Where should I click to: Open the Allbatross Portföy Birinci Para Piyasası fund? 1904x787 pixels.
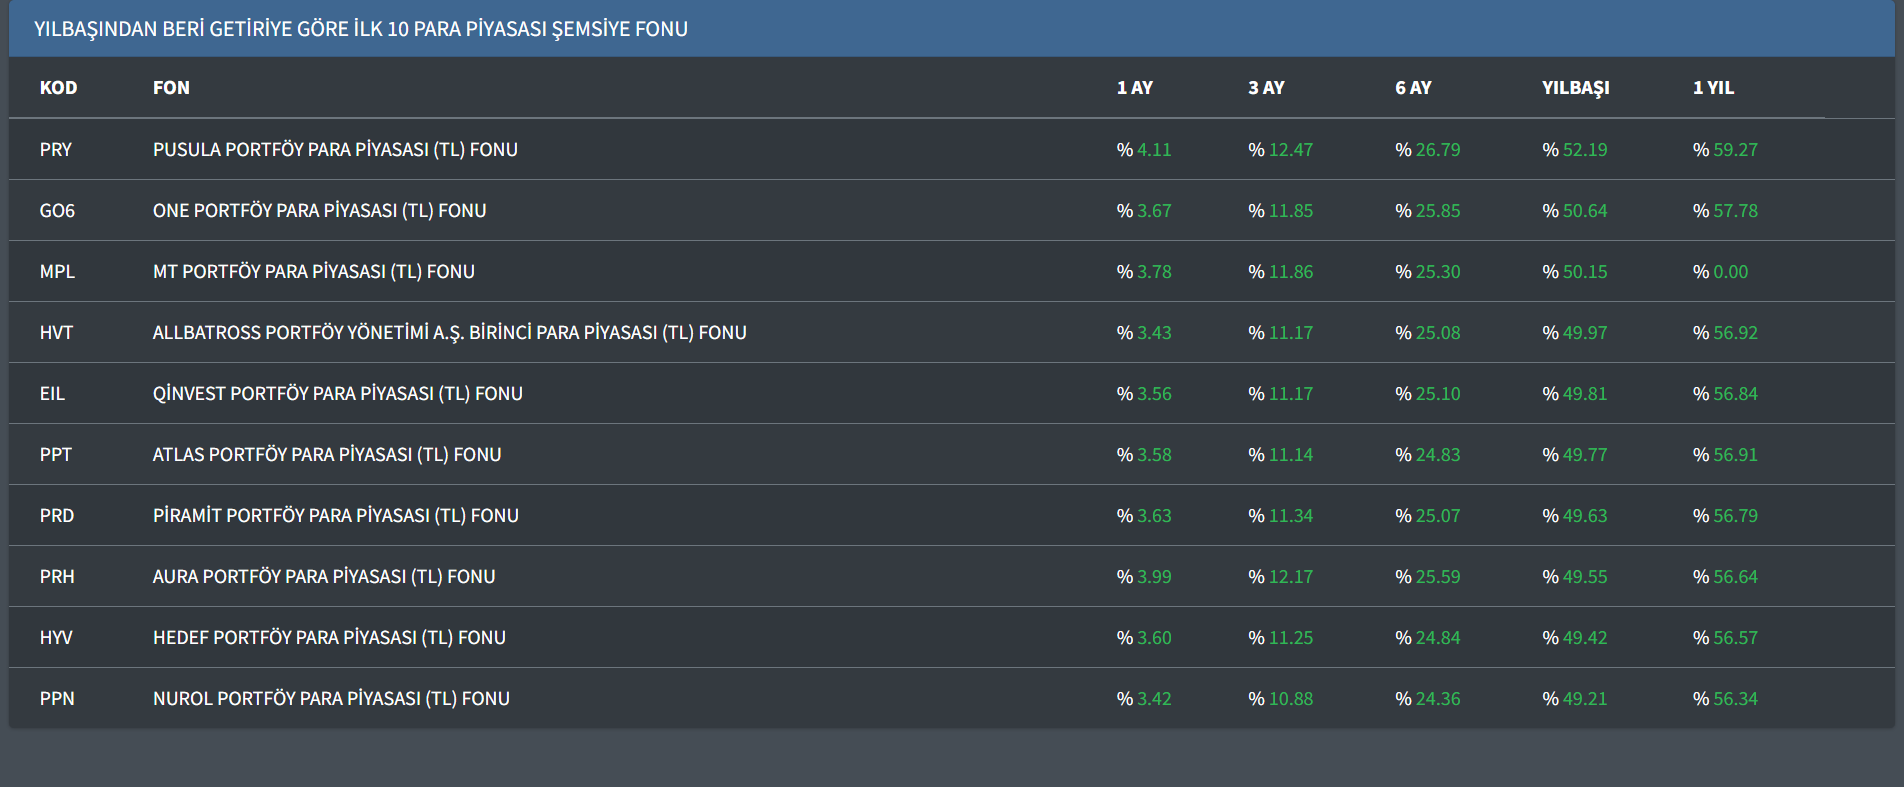449,333
